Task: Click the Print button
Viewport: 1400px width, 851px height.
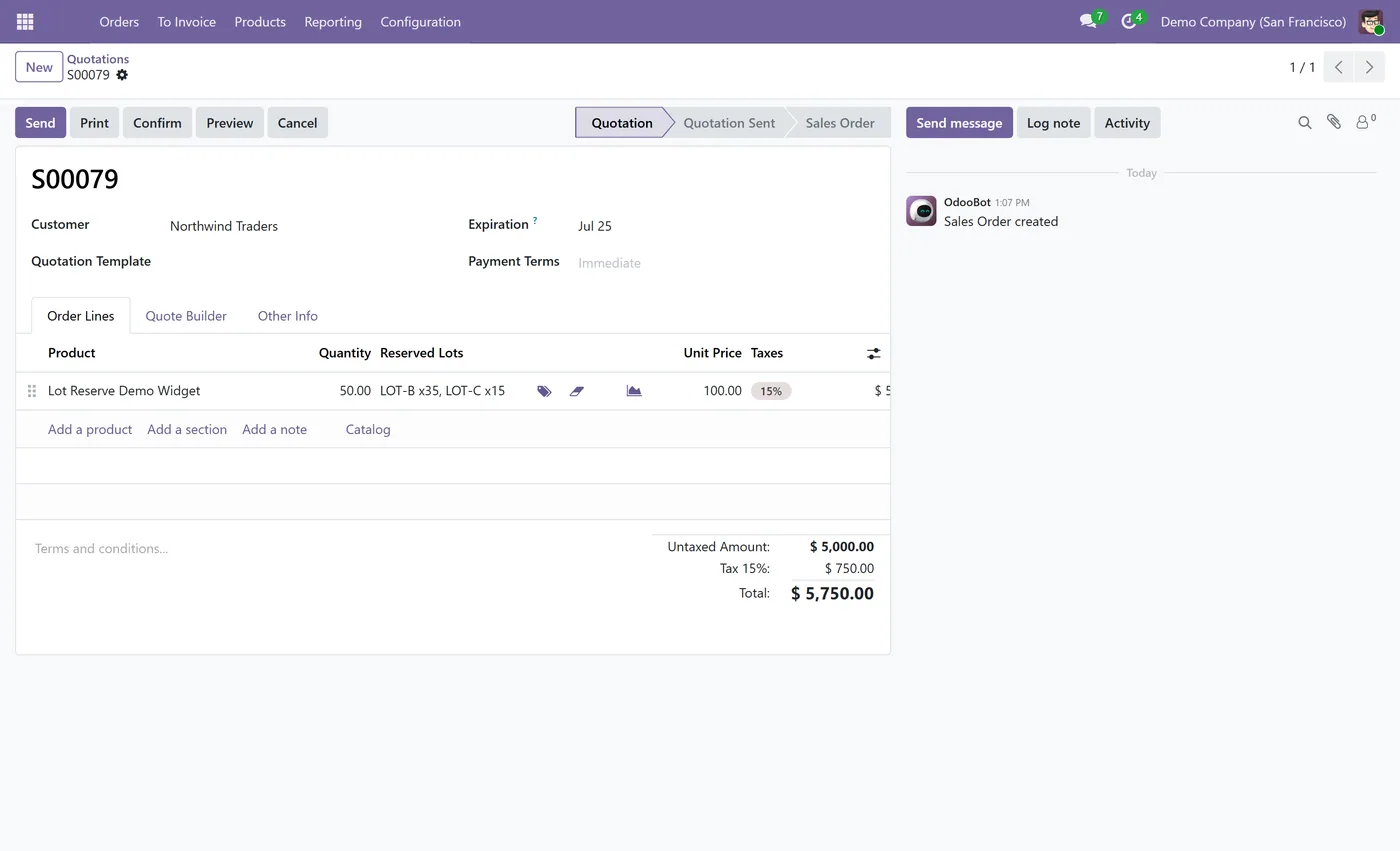Action: coord(94,122)
